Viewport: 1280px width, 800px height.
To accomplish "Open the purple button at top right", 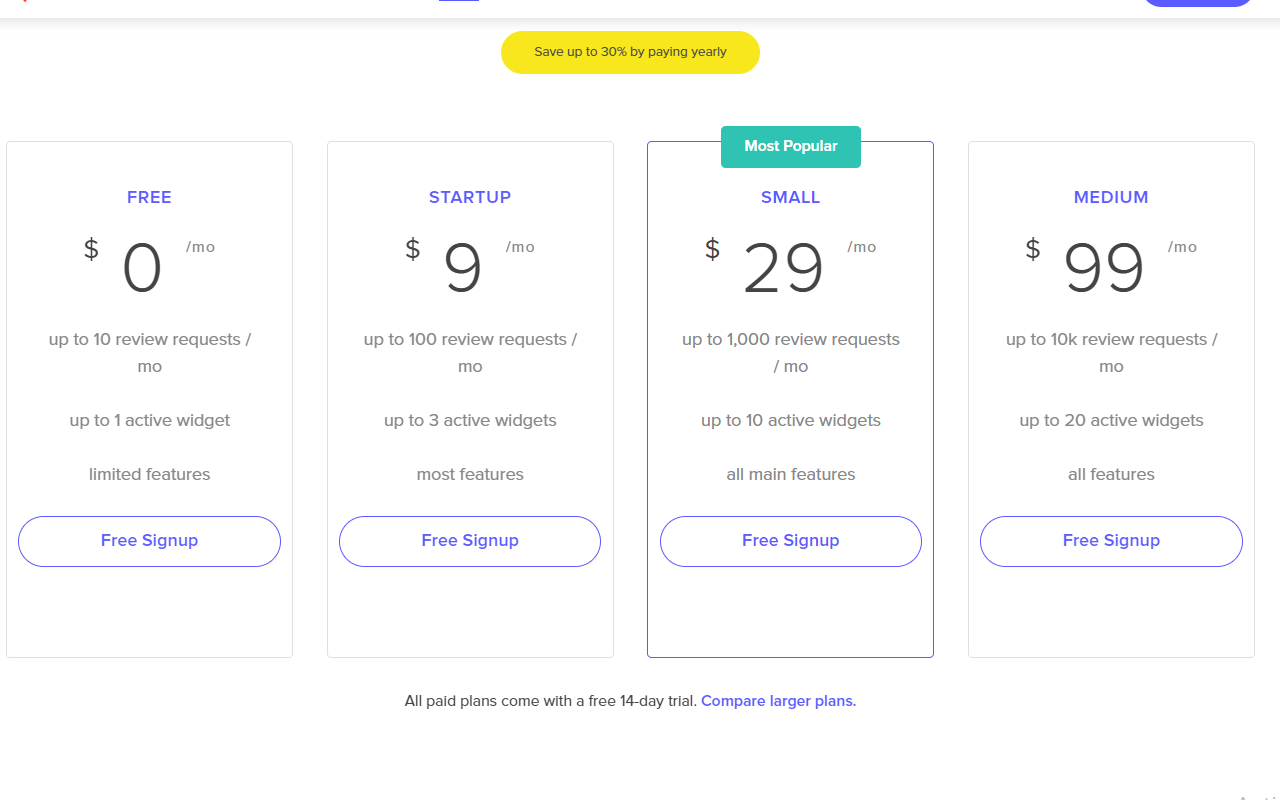I will click(x=1197, y=3).
